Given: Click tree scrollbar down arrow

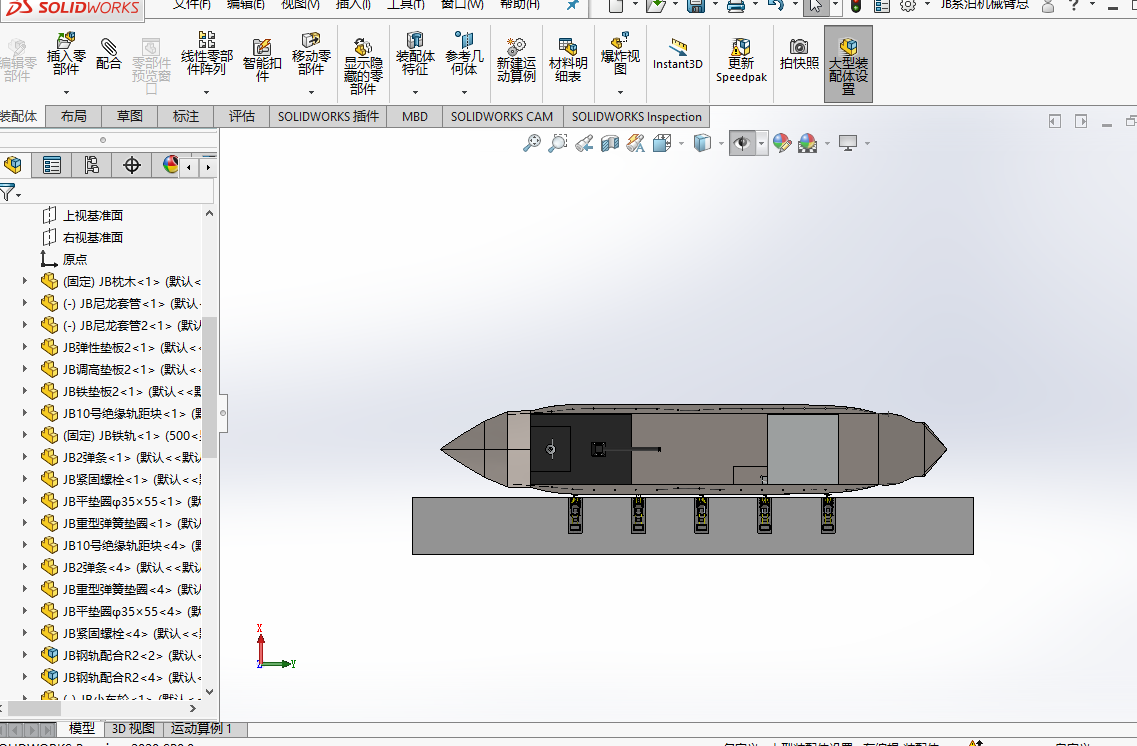Looking at the screenshot, I should click(x=210, y=692).
